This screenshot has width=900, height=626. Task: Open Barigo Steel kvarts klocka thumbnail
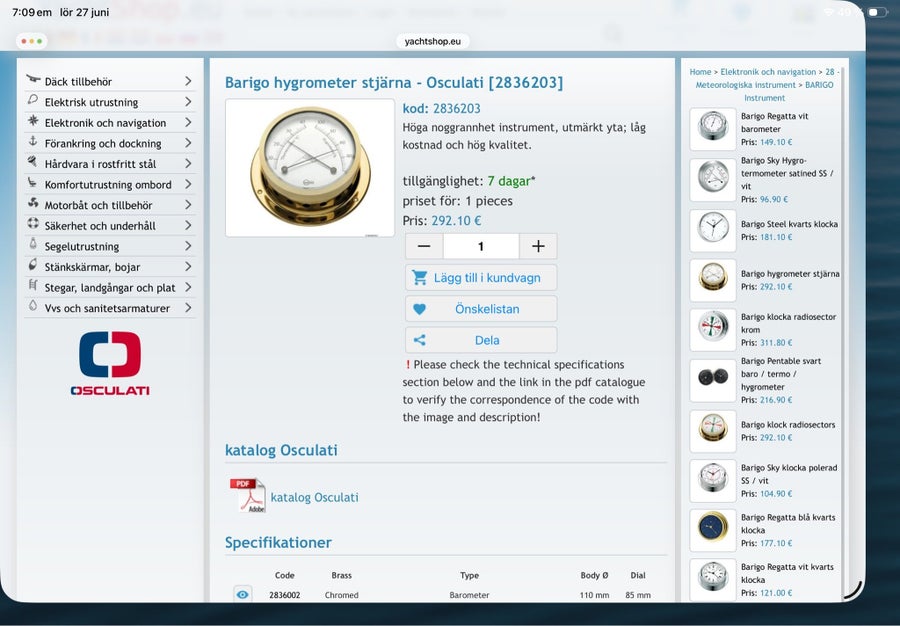pos(713,230)
